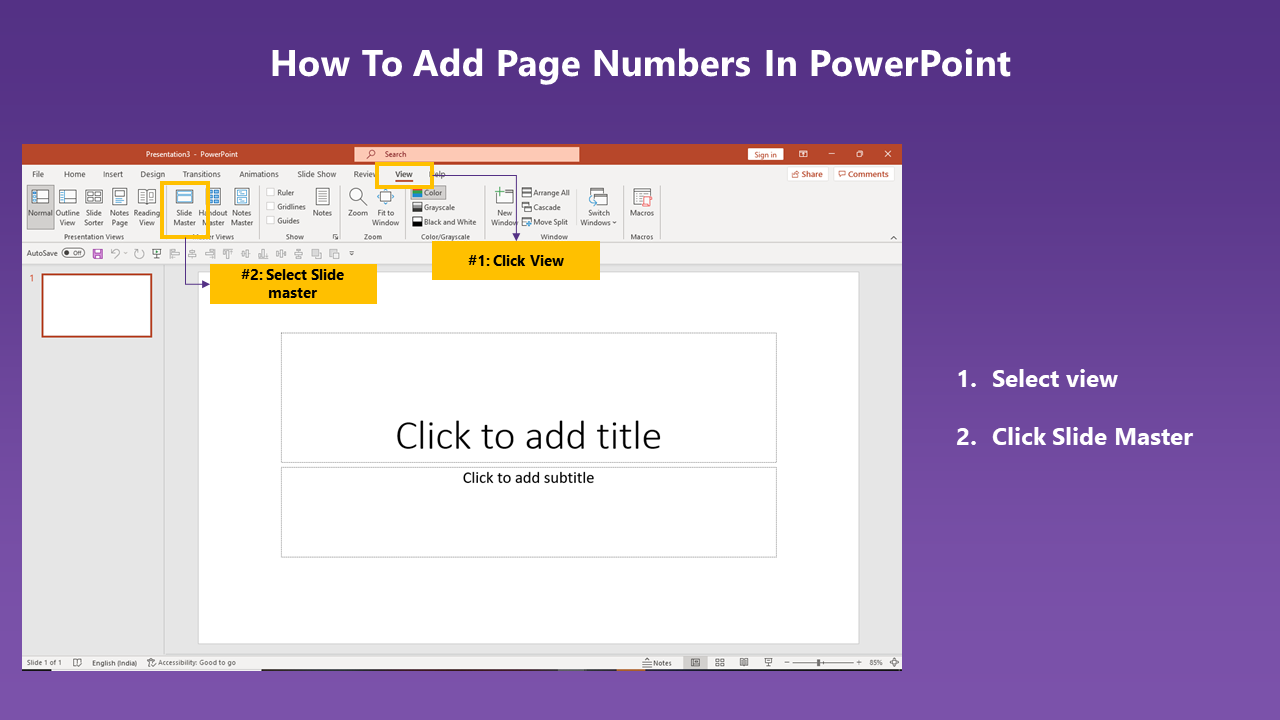Switch to Outline View

[67, 206]
